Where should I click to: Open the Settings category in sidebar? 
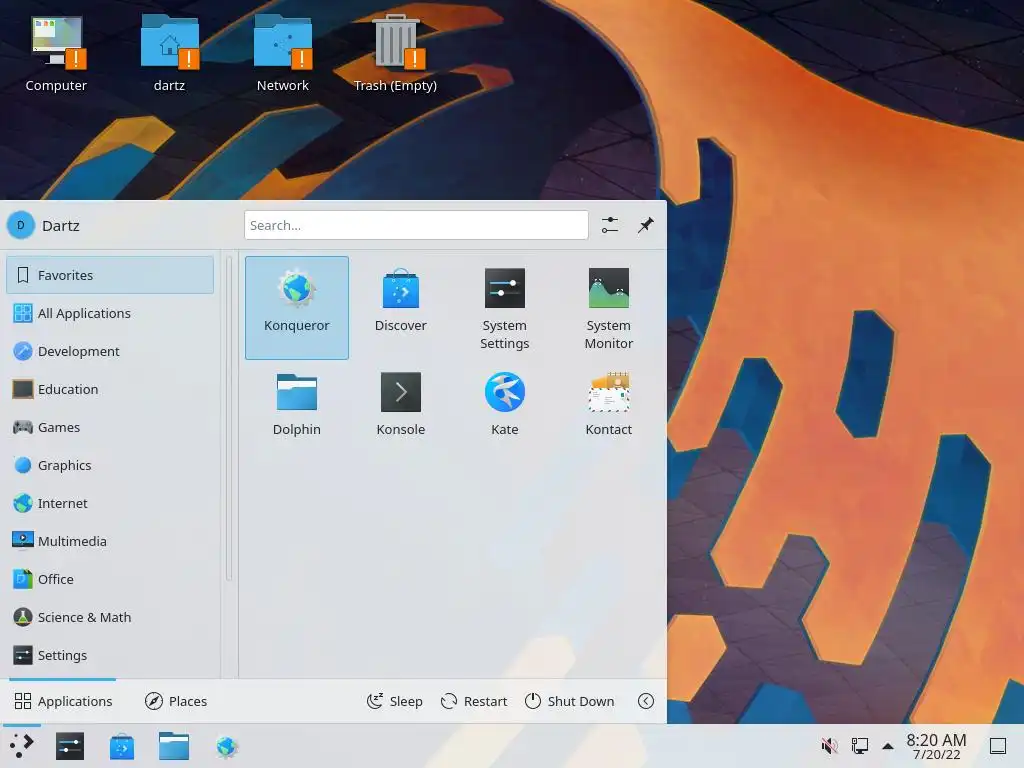pos(110,655)
